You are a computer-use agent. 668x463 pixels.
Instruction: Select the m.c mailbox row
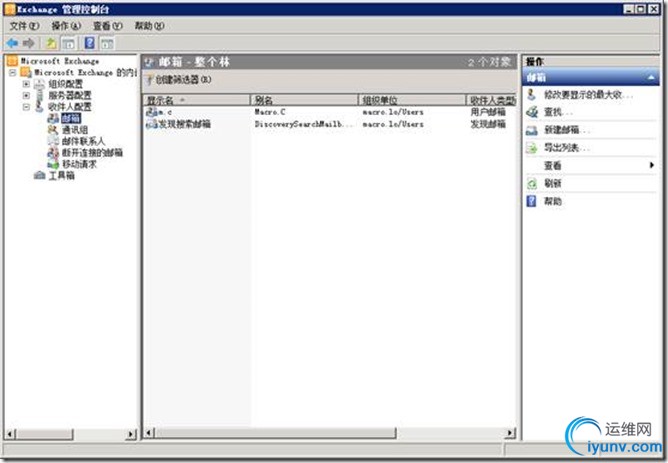pyautogui.click(x=330, y=112)
